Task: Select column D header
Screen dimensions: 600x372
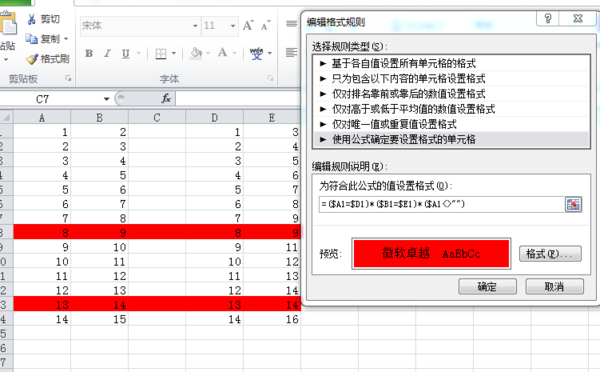Action: pos(214,117)
